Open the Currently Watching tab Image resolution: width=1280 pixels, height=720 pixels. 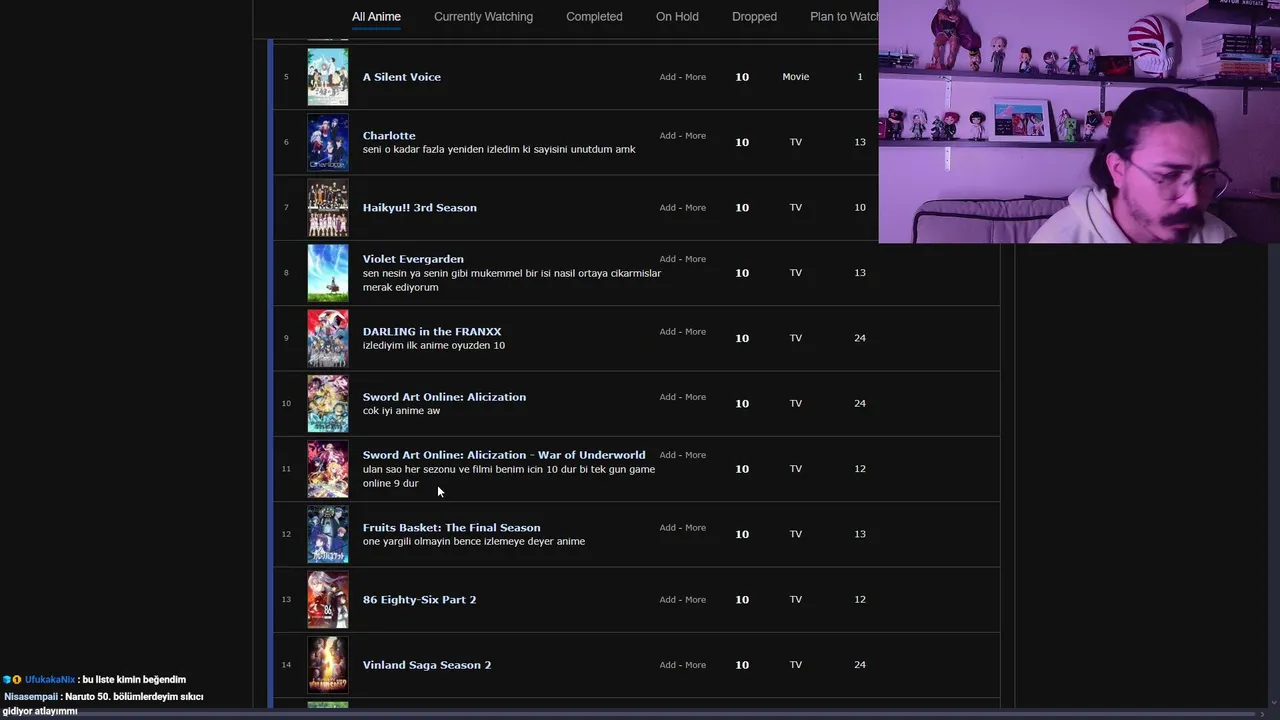point(483,17)
